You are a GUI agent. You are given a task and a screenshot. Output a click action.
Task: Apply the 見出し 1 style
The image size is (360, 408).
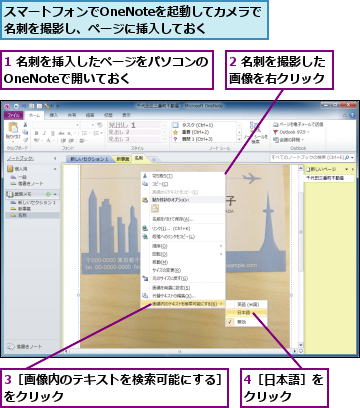coord(134,125)
